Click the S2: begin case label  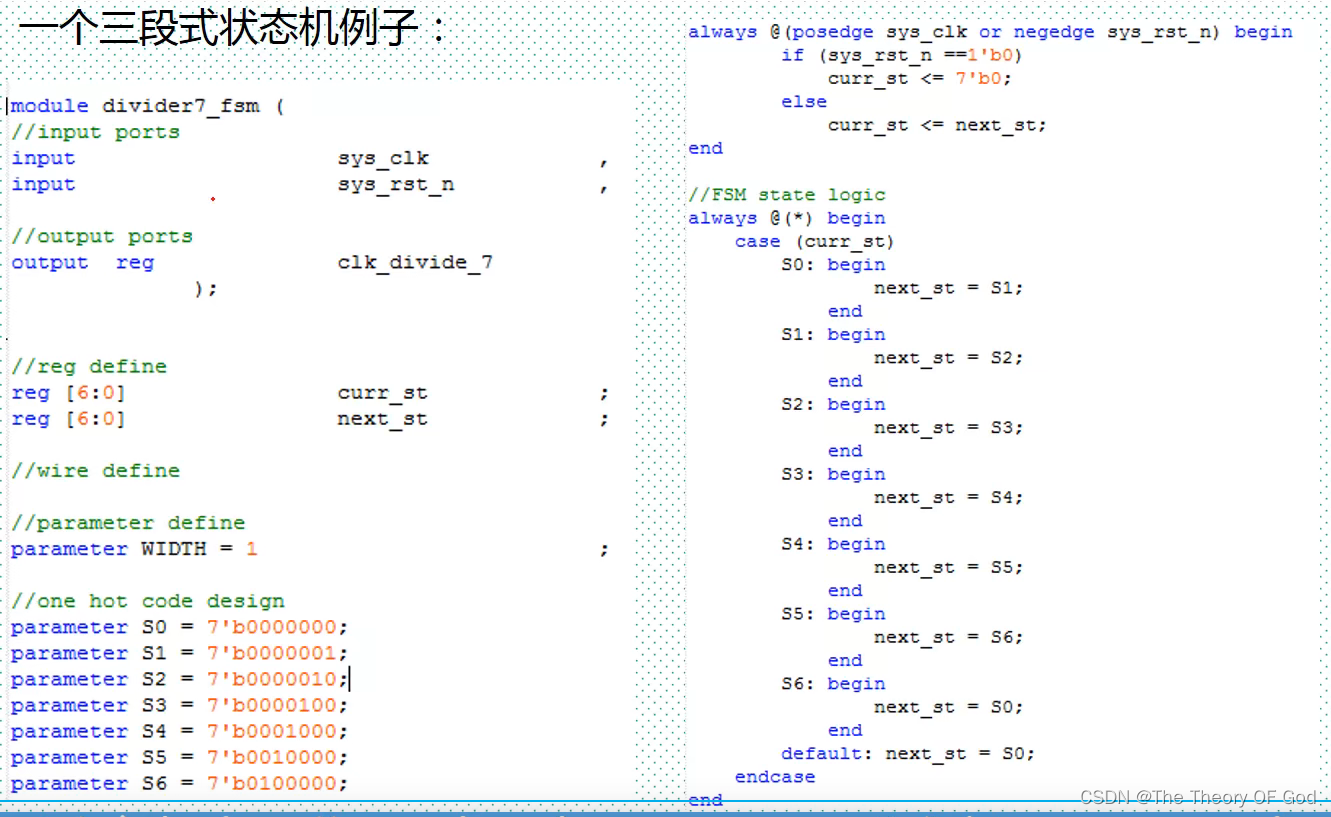click(834, 404)
